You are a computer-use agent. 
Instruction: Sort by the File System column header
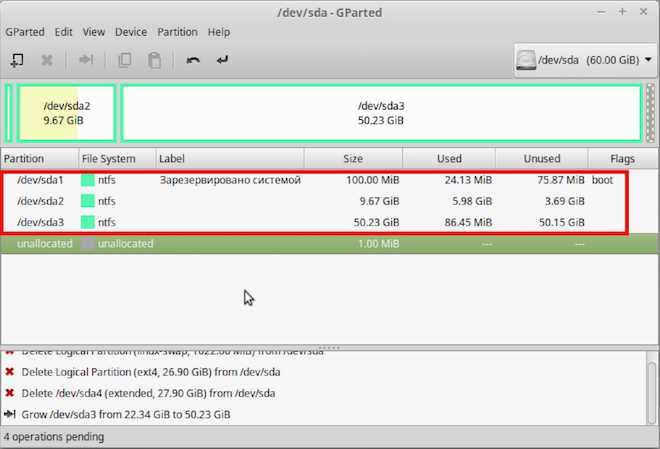(x=117, y=159)
